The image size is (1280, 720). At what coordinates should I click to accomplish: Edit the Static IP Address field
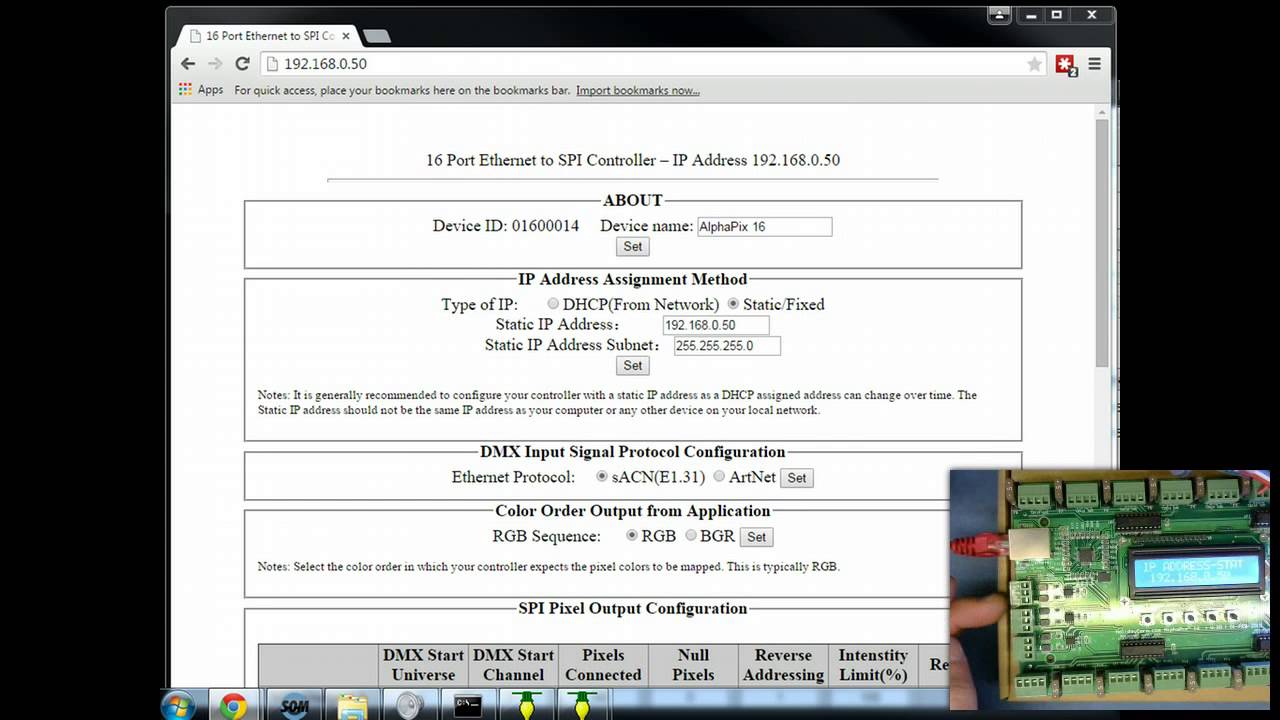click(x=716, y=325)
